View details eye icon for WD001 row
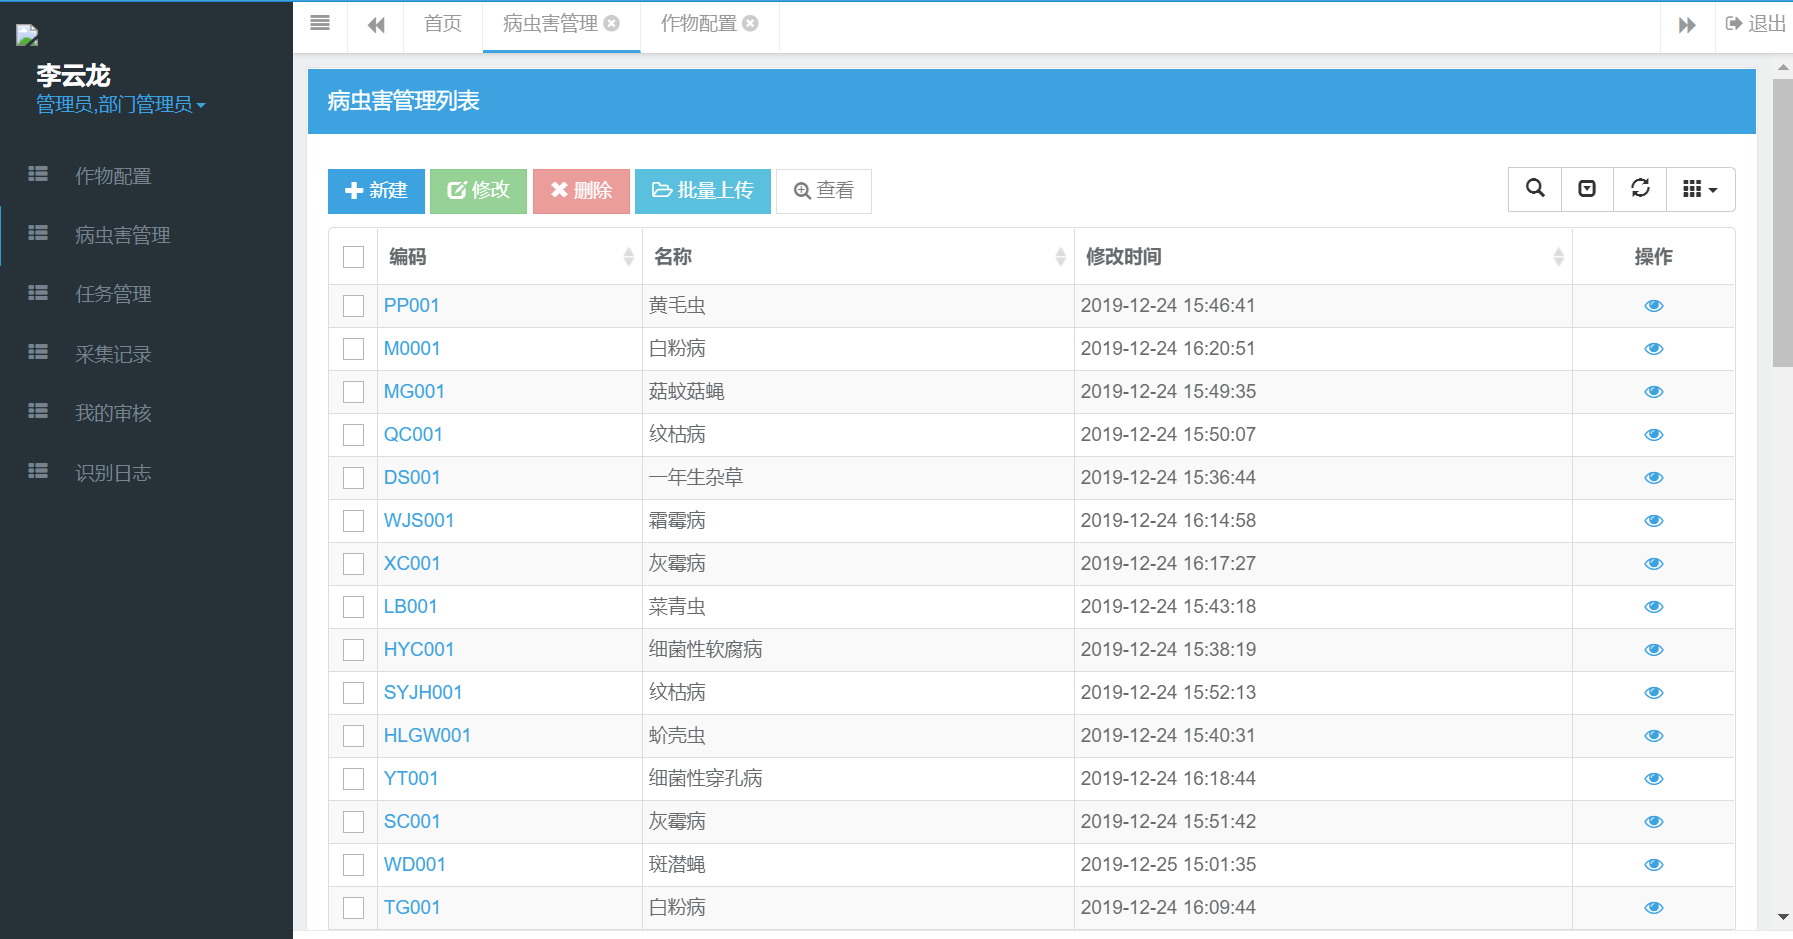The width and height of the screenshot is (1793, 939). coord(1654,865)
